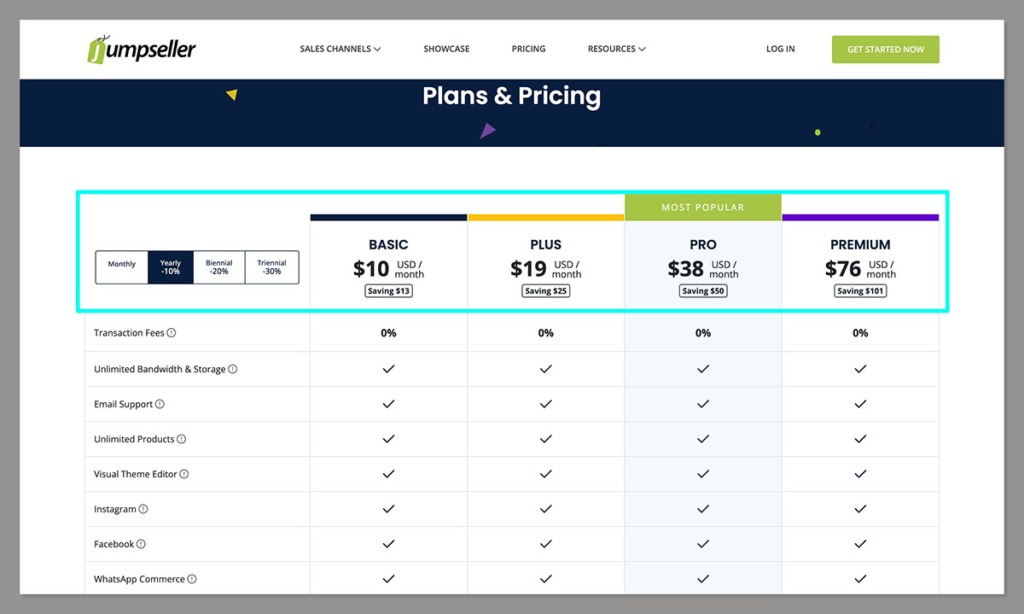Click the Most Popular badge above PRO
This screenshot has height=614, width=1024.
(702, 206)
